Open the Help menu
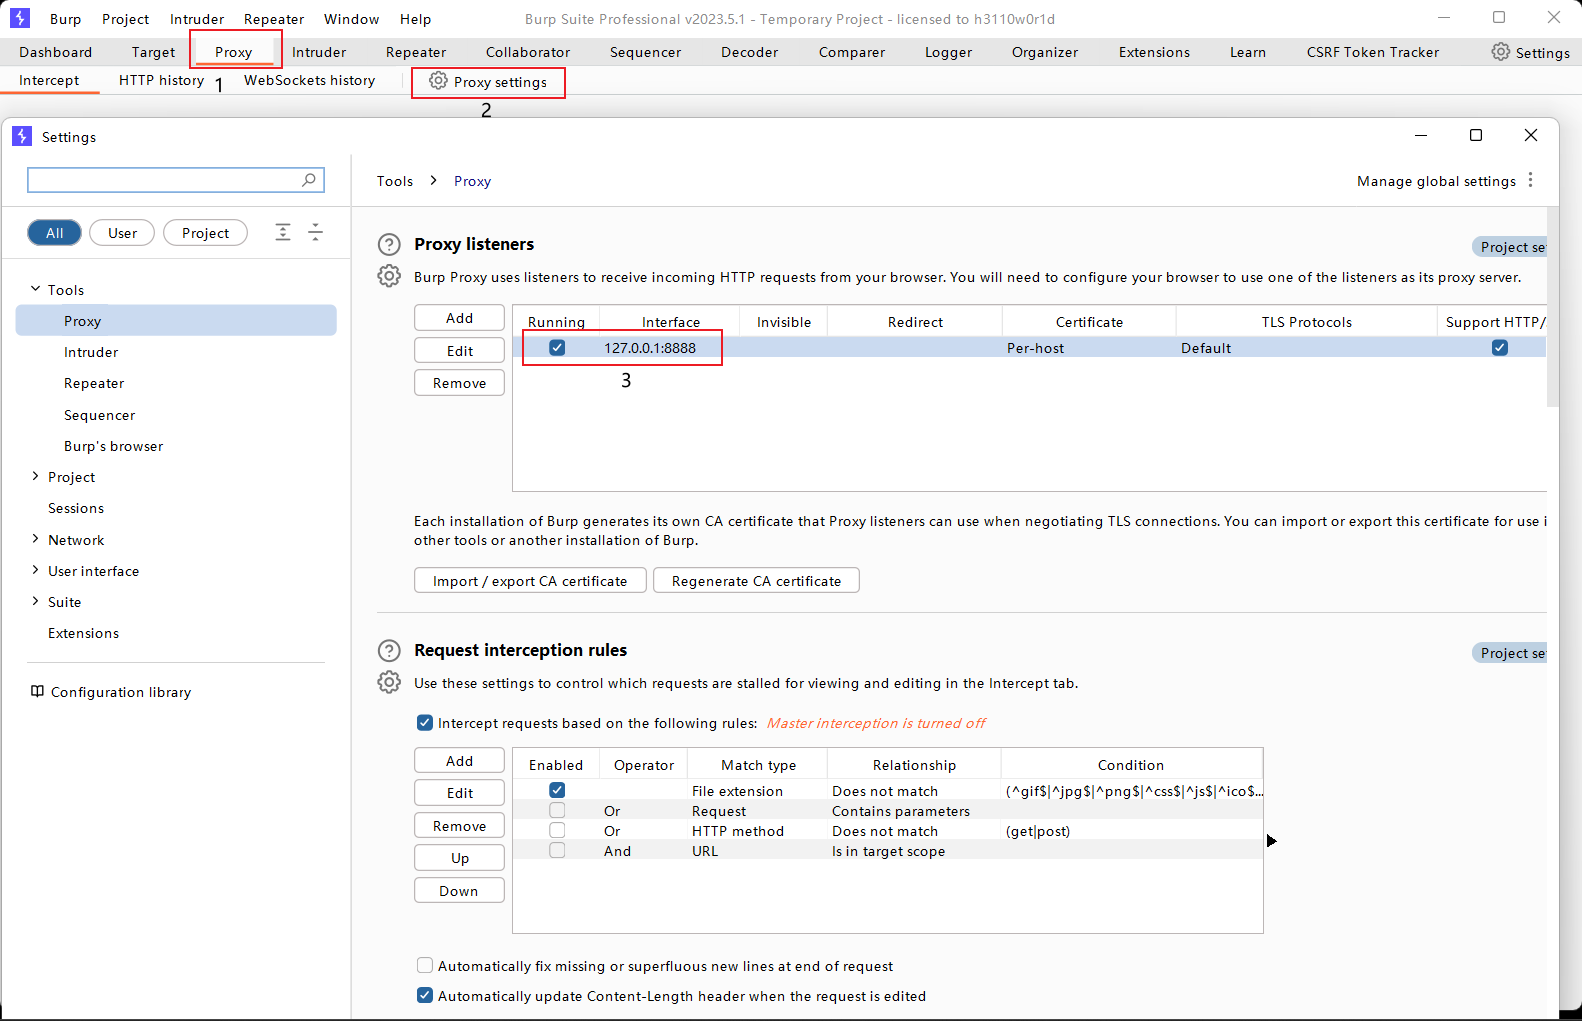1582x1021 pixels. [x=415, y=19]
